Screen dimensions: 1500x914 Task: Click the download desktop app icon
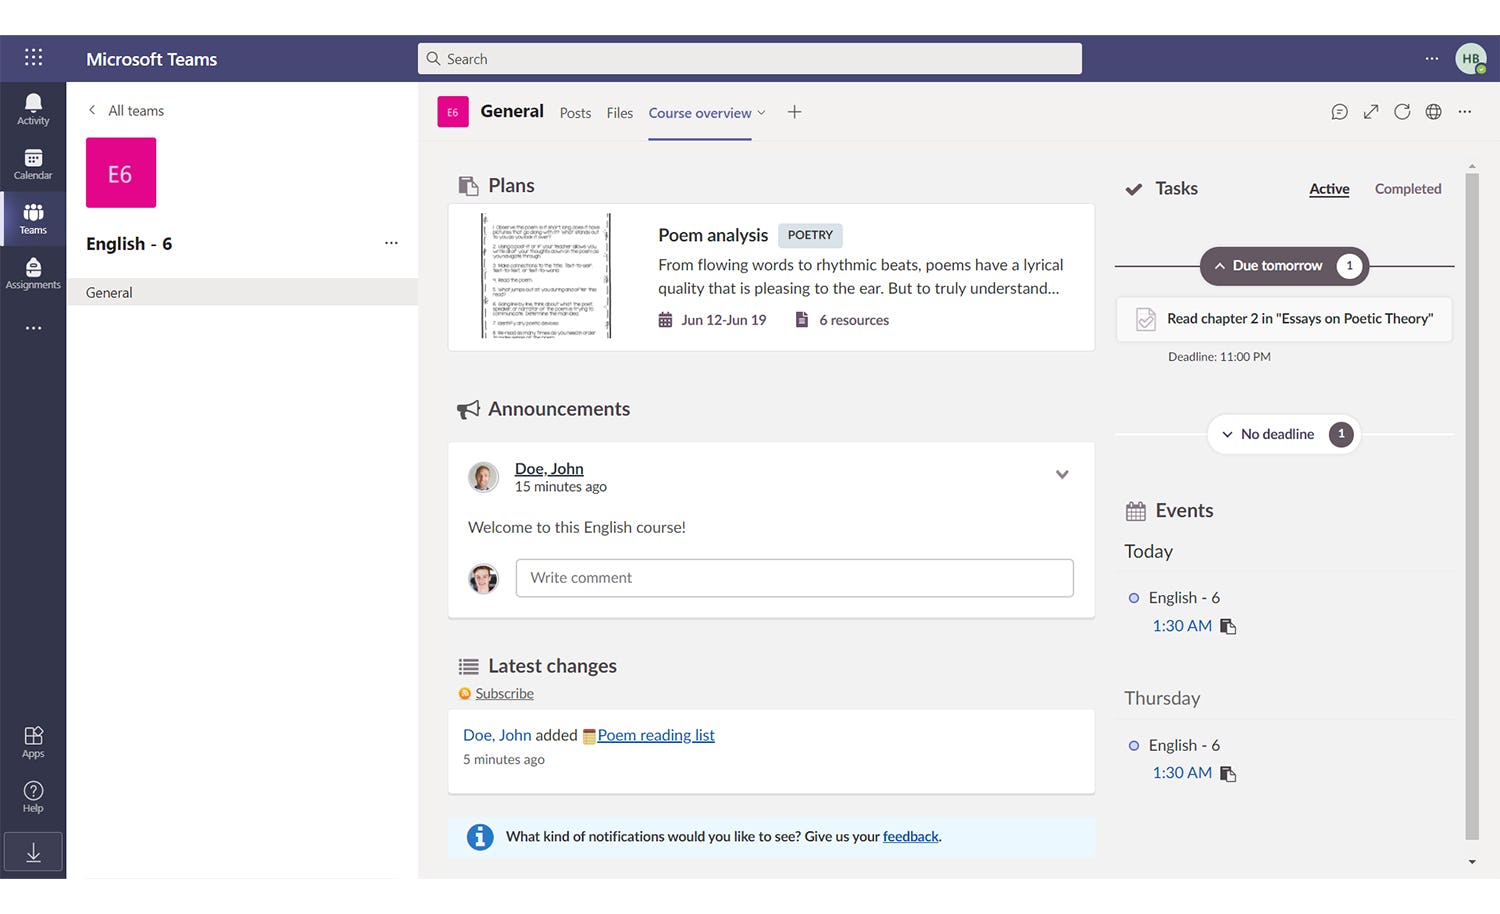pyautogui.click(x=33, y=852)
